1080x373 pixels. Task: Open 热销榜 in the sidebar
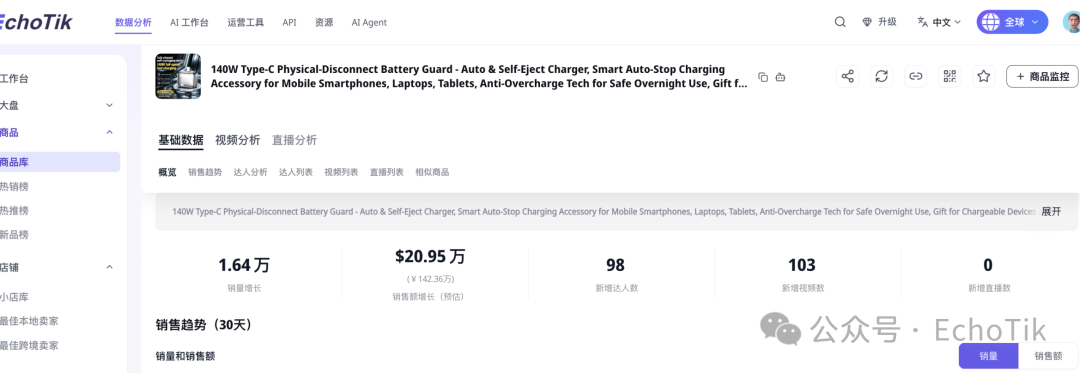click(14, 186)
